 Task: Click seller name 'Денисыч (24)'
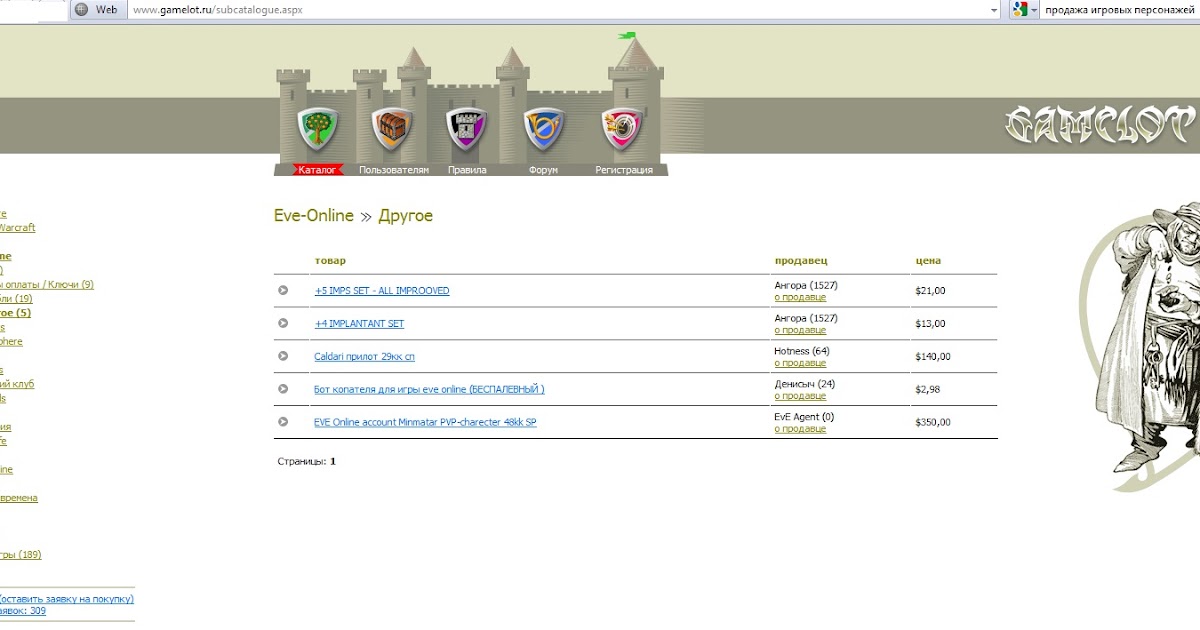pyautogui.click(x=805, y=384)
